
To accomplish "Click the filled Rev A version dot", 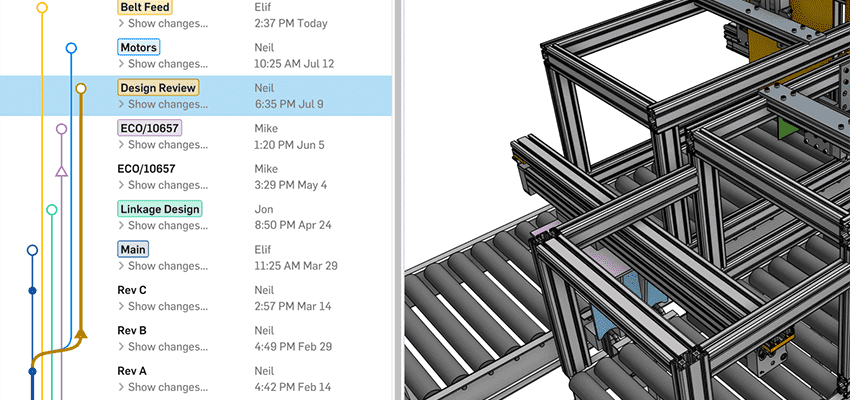I will tap(32, 372).
